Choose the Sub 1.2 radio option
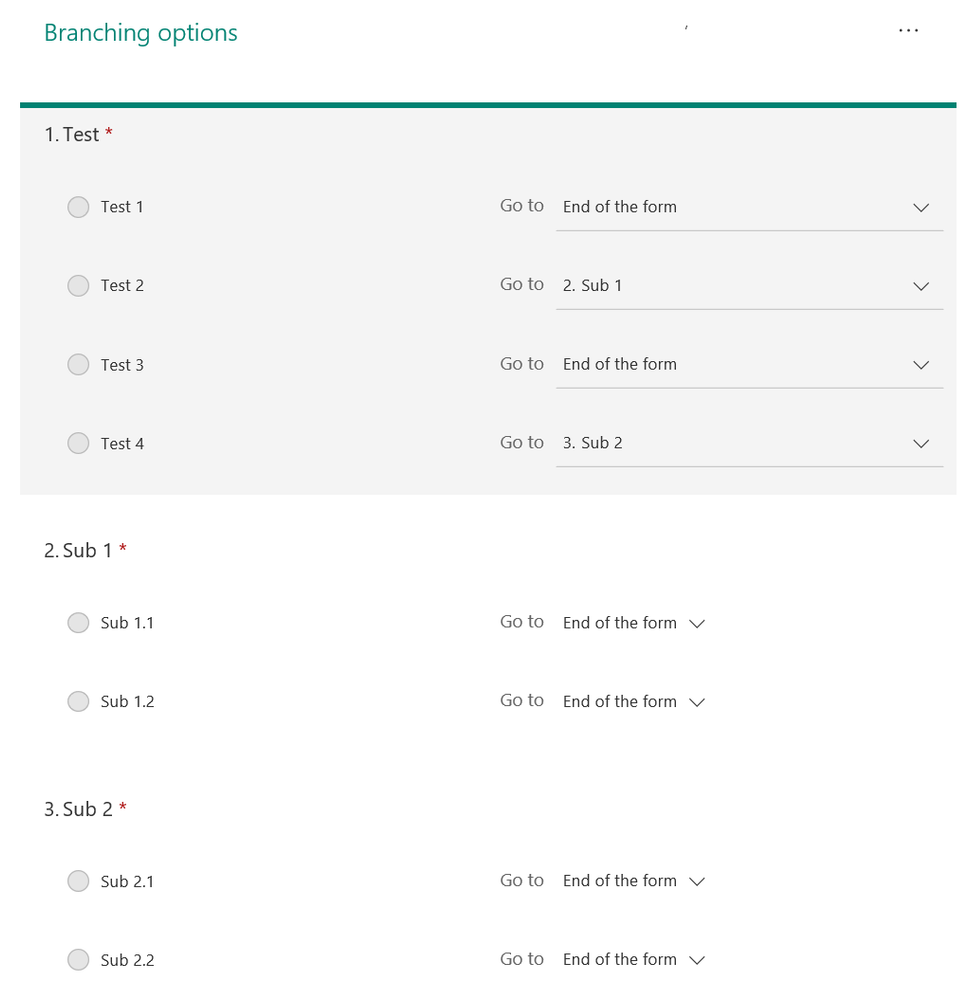 tap(78, 702)
